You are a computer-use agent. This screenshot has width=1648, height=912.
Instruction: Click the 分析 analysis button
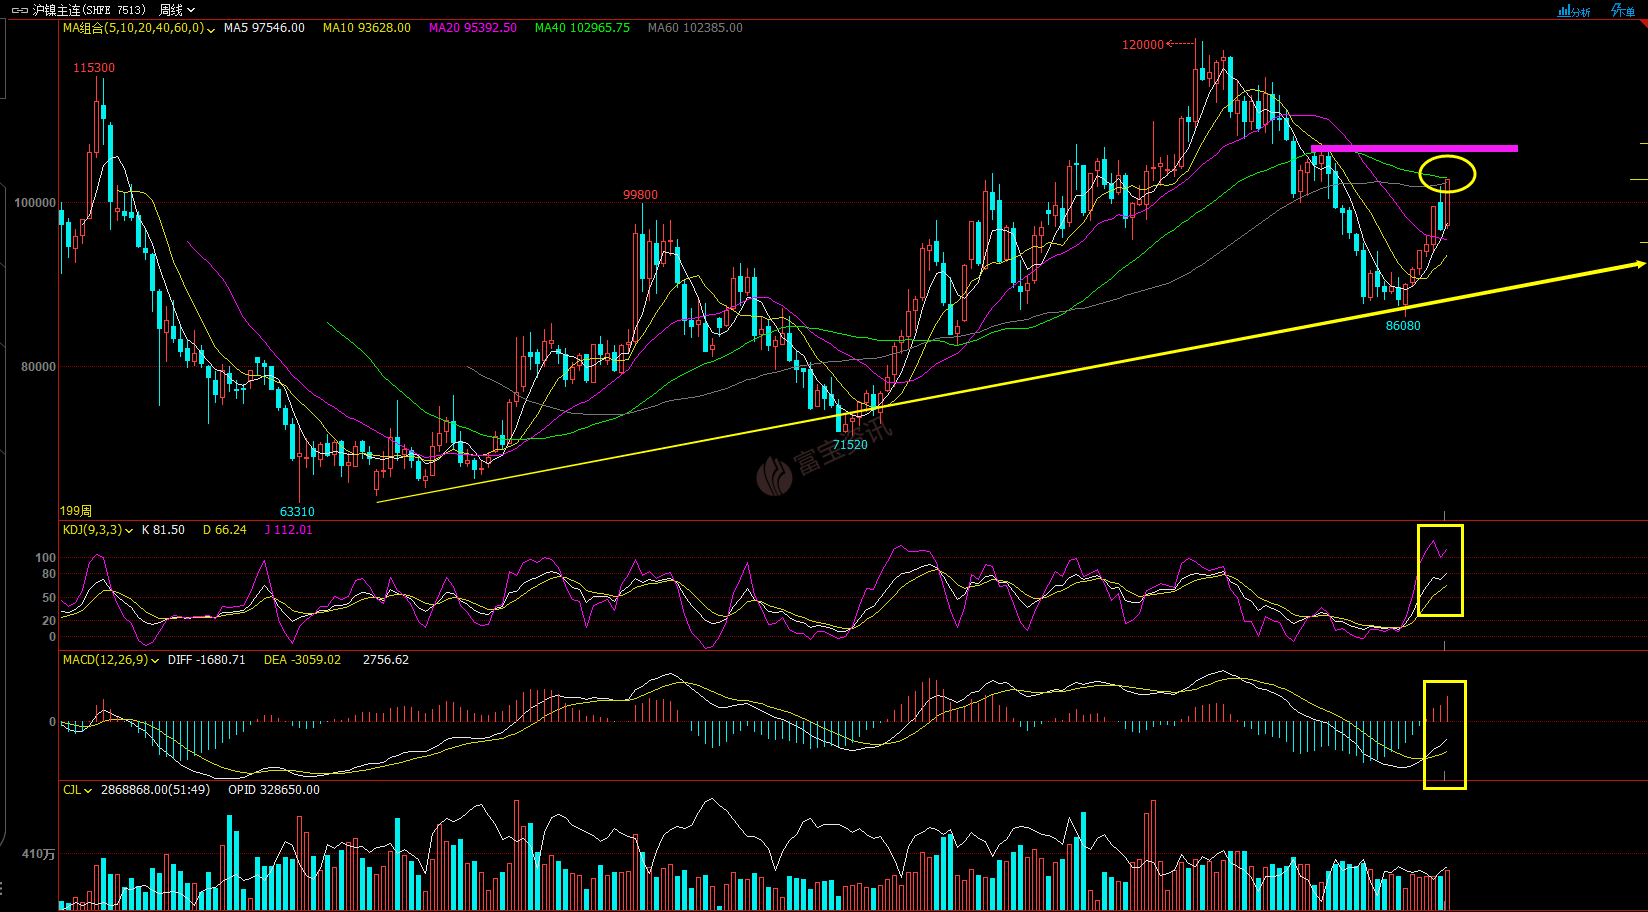pos(1574,11)
